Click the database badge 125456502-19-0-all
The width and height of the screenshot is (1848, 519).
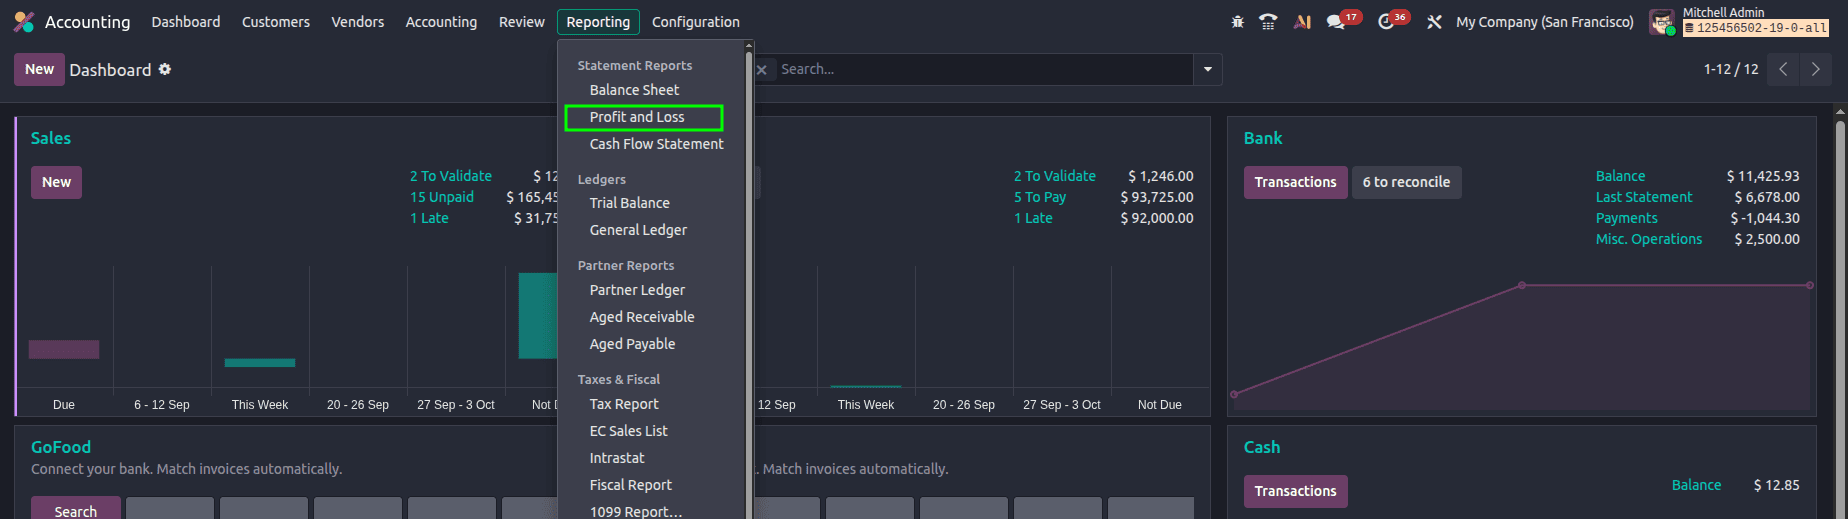coord(1756,28)
